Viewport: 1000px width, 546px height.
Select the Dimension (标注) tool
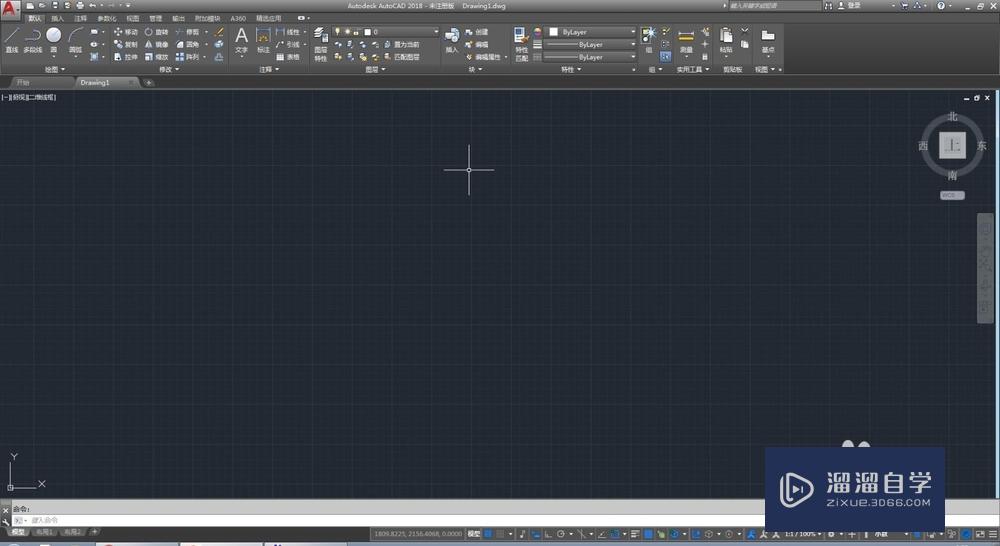coord(263,40)
